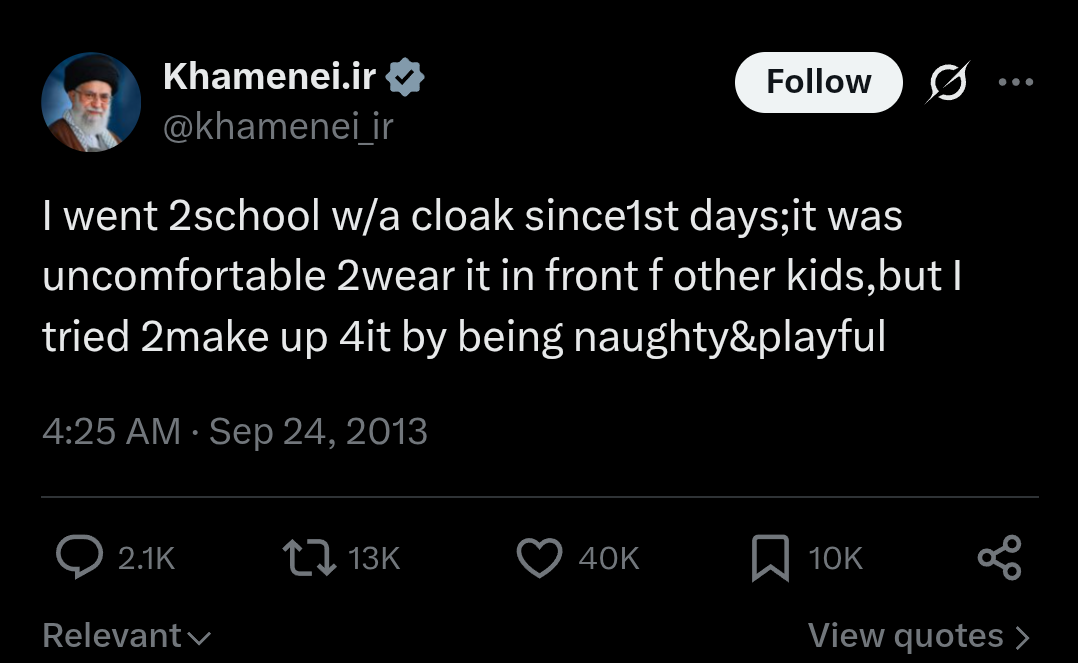Open the Khamenei.ir profile picture
Screen dimensions: 1078x663
point(91,102)
